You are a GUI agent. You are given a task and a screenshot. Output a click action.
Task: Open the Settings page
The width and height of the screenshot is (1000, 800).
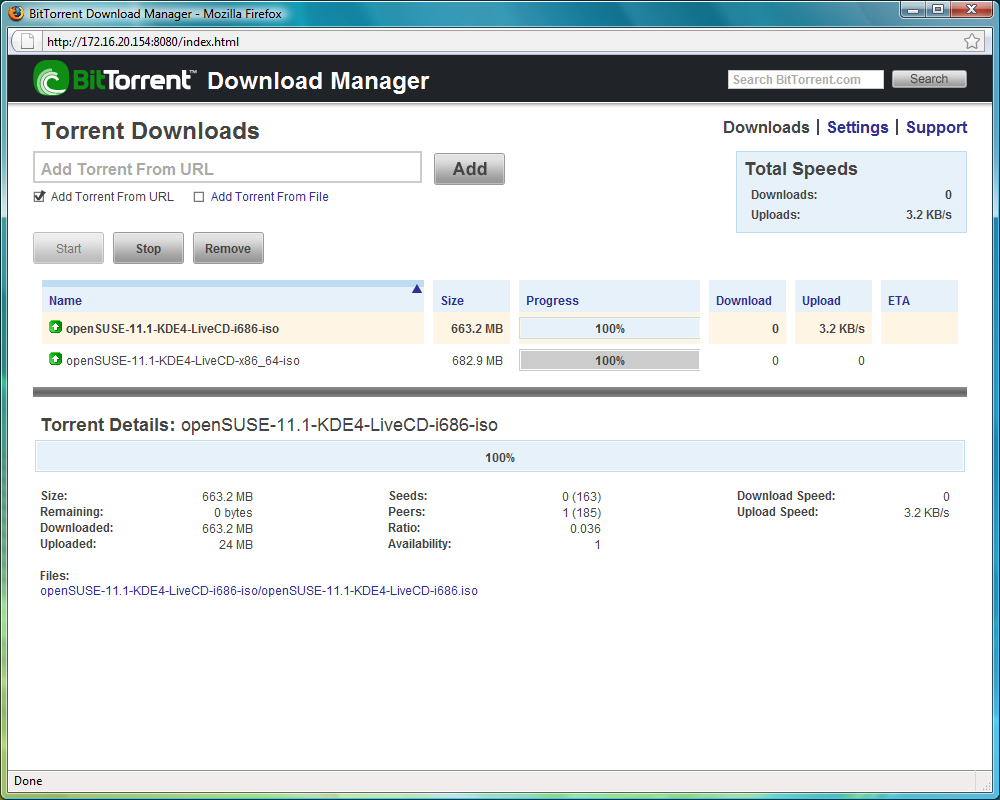(x=857, y=128)
